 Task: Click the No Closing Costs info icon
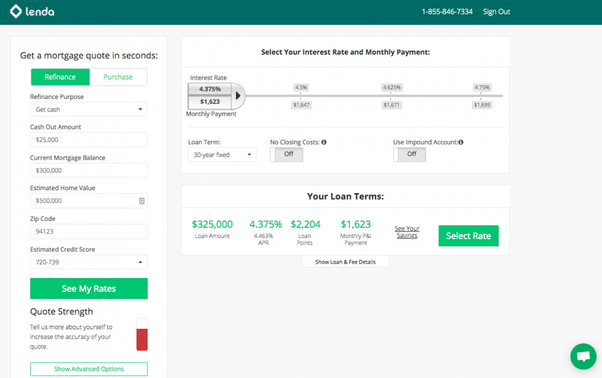click(x=324, y=142)
